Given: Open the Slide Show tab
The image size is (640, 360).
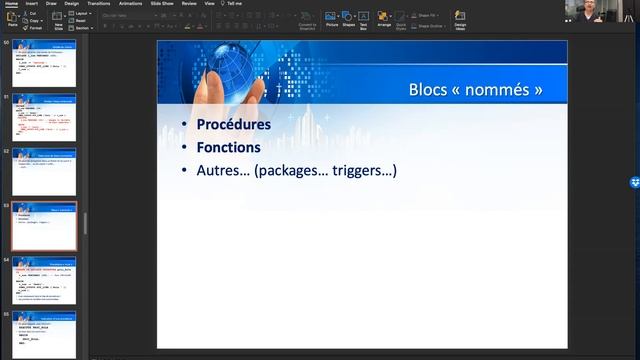Looking at the screenshot, I should tap(162, 4).
